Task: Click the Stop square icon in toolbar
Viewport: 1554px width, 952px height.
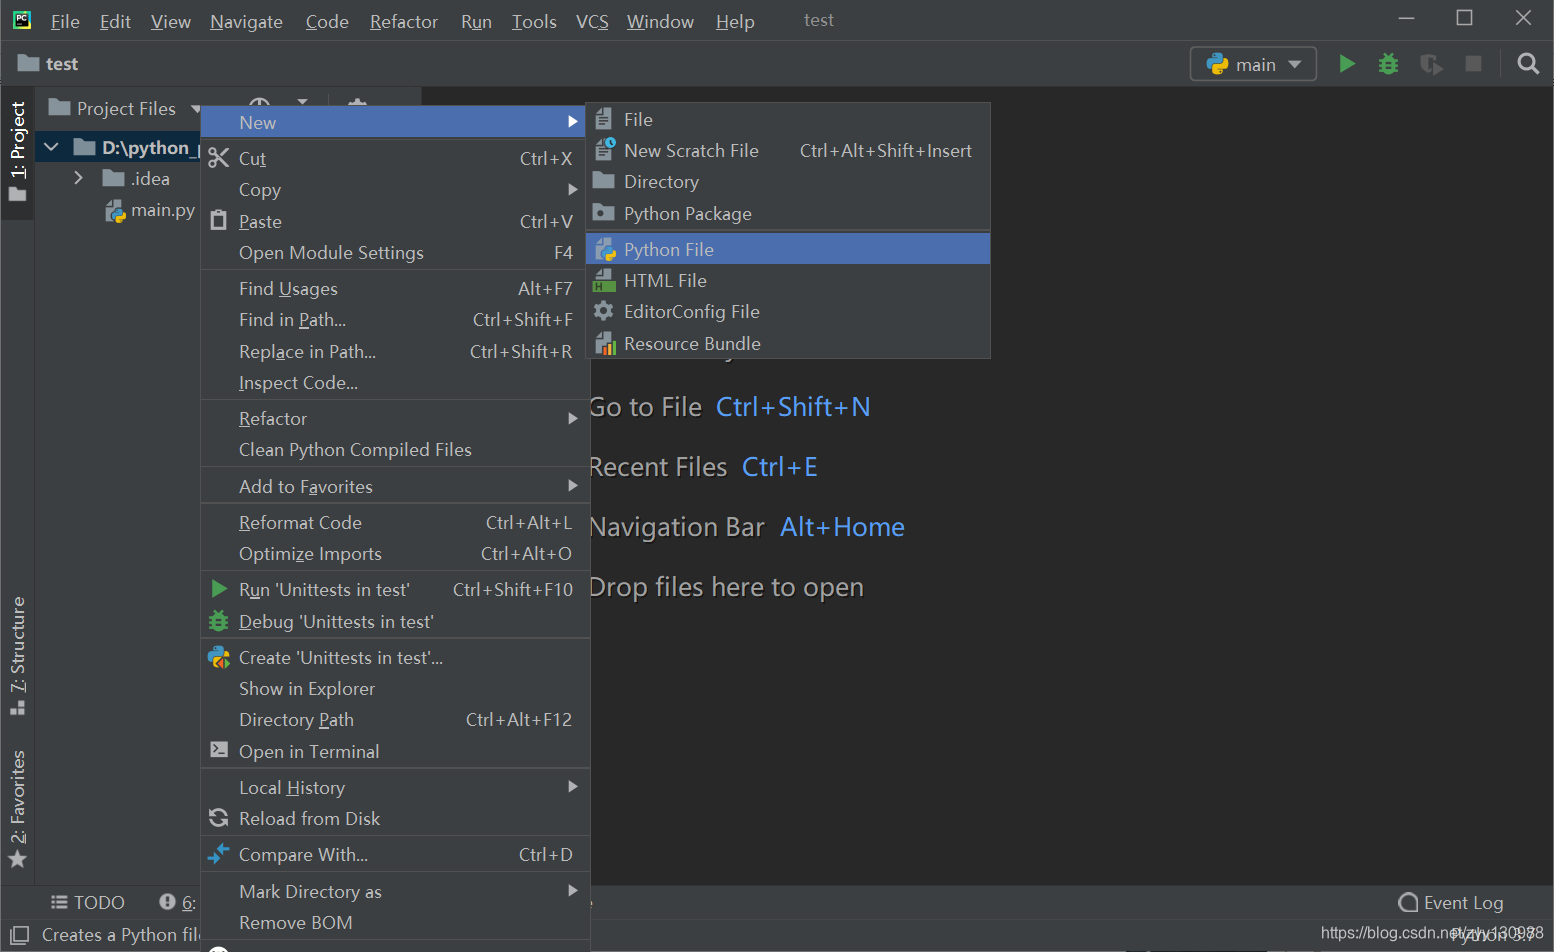Action: pos(1473,64)
